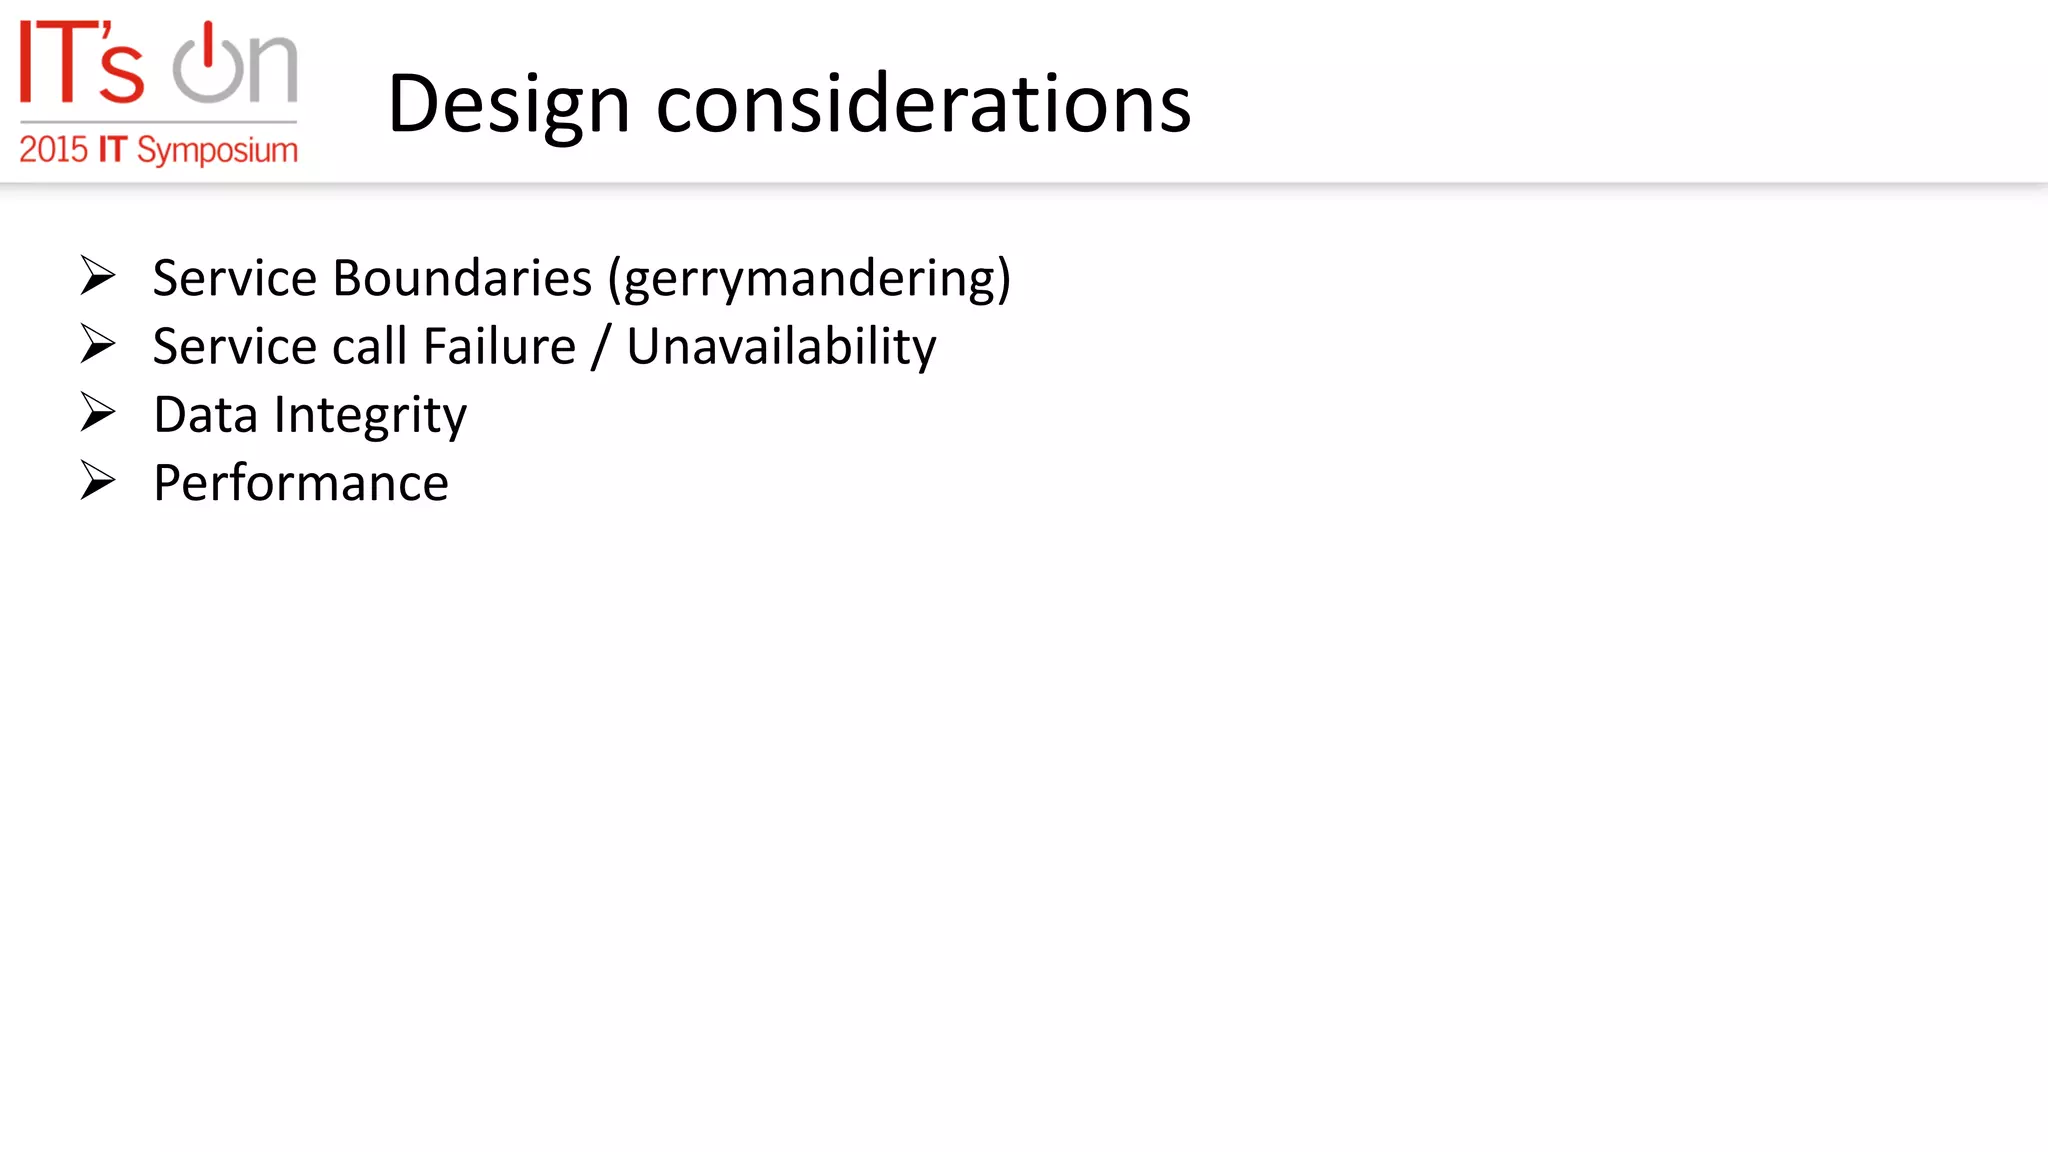Click the Performance bullet text
The height and width of the screenshot is (1152, 2048).
pyautogui.click(x=301, y=483)
